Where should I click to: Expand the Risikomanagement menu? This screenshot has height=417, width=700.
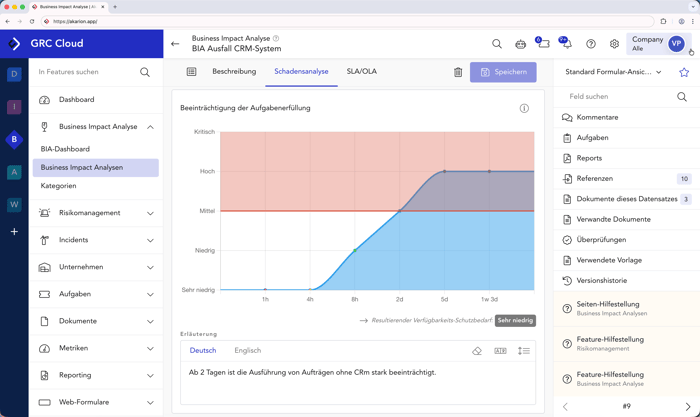point(150,213)
